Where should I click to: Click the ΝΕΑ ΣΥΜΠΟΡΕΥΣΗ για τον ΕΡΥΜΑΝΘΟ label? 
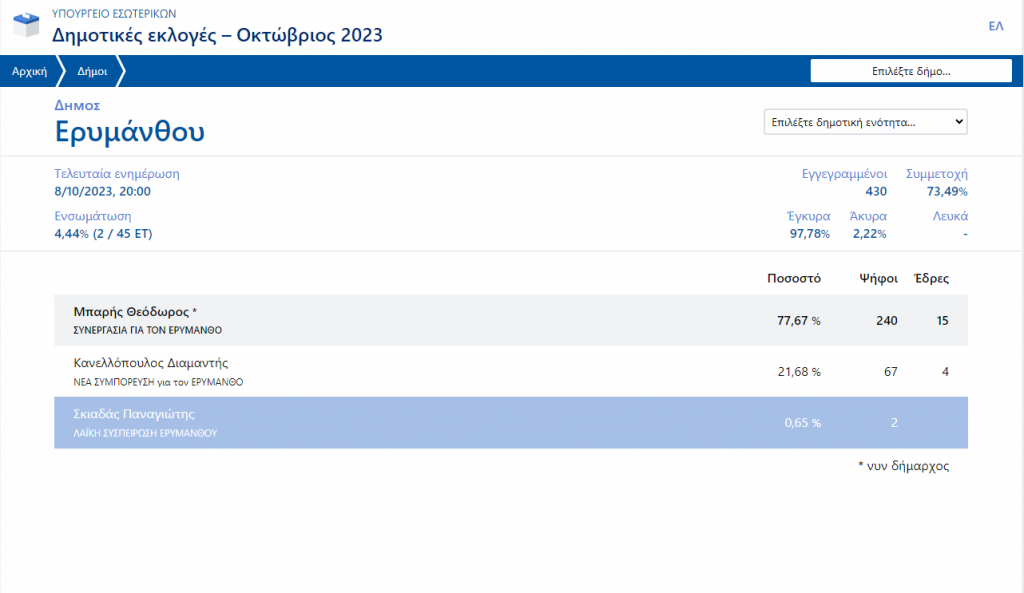coord(158,382)
